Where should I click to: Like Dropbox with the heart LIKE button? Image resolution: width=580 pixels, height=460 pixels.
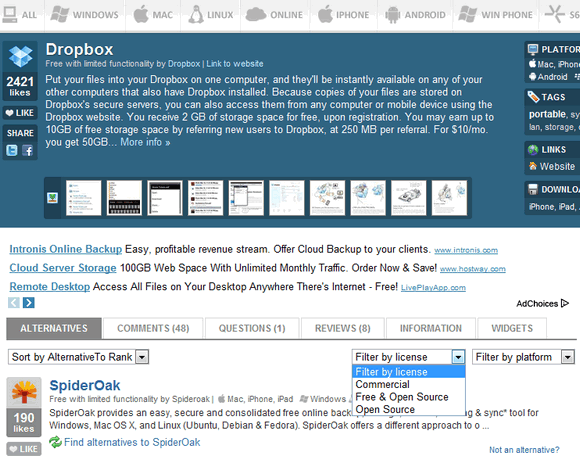click(x=20, y=113)
